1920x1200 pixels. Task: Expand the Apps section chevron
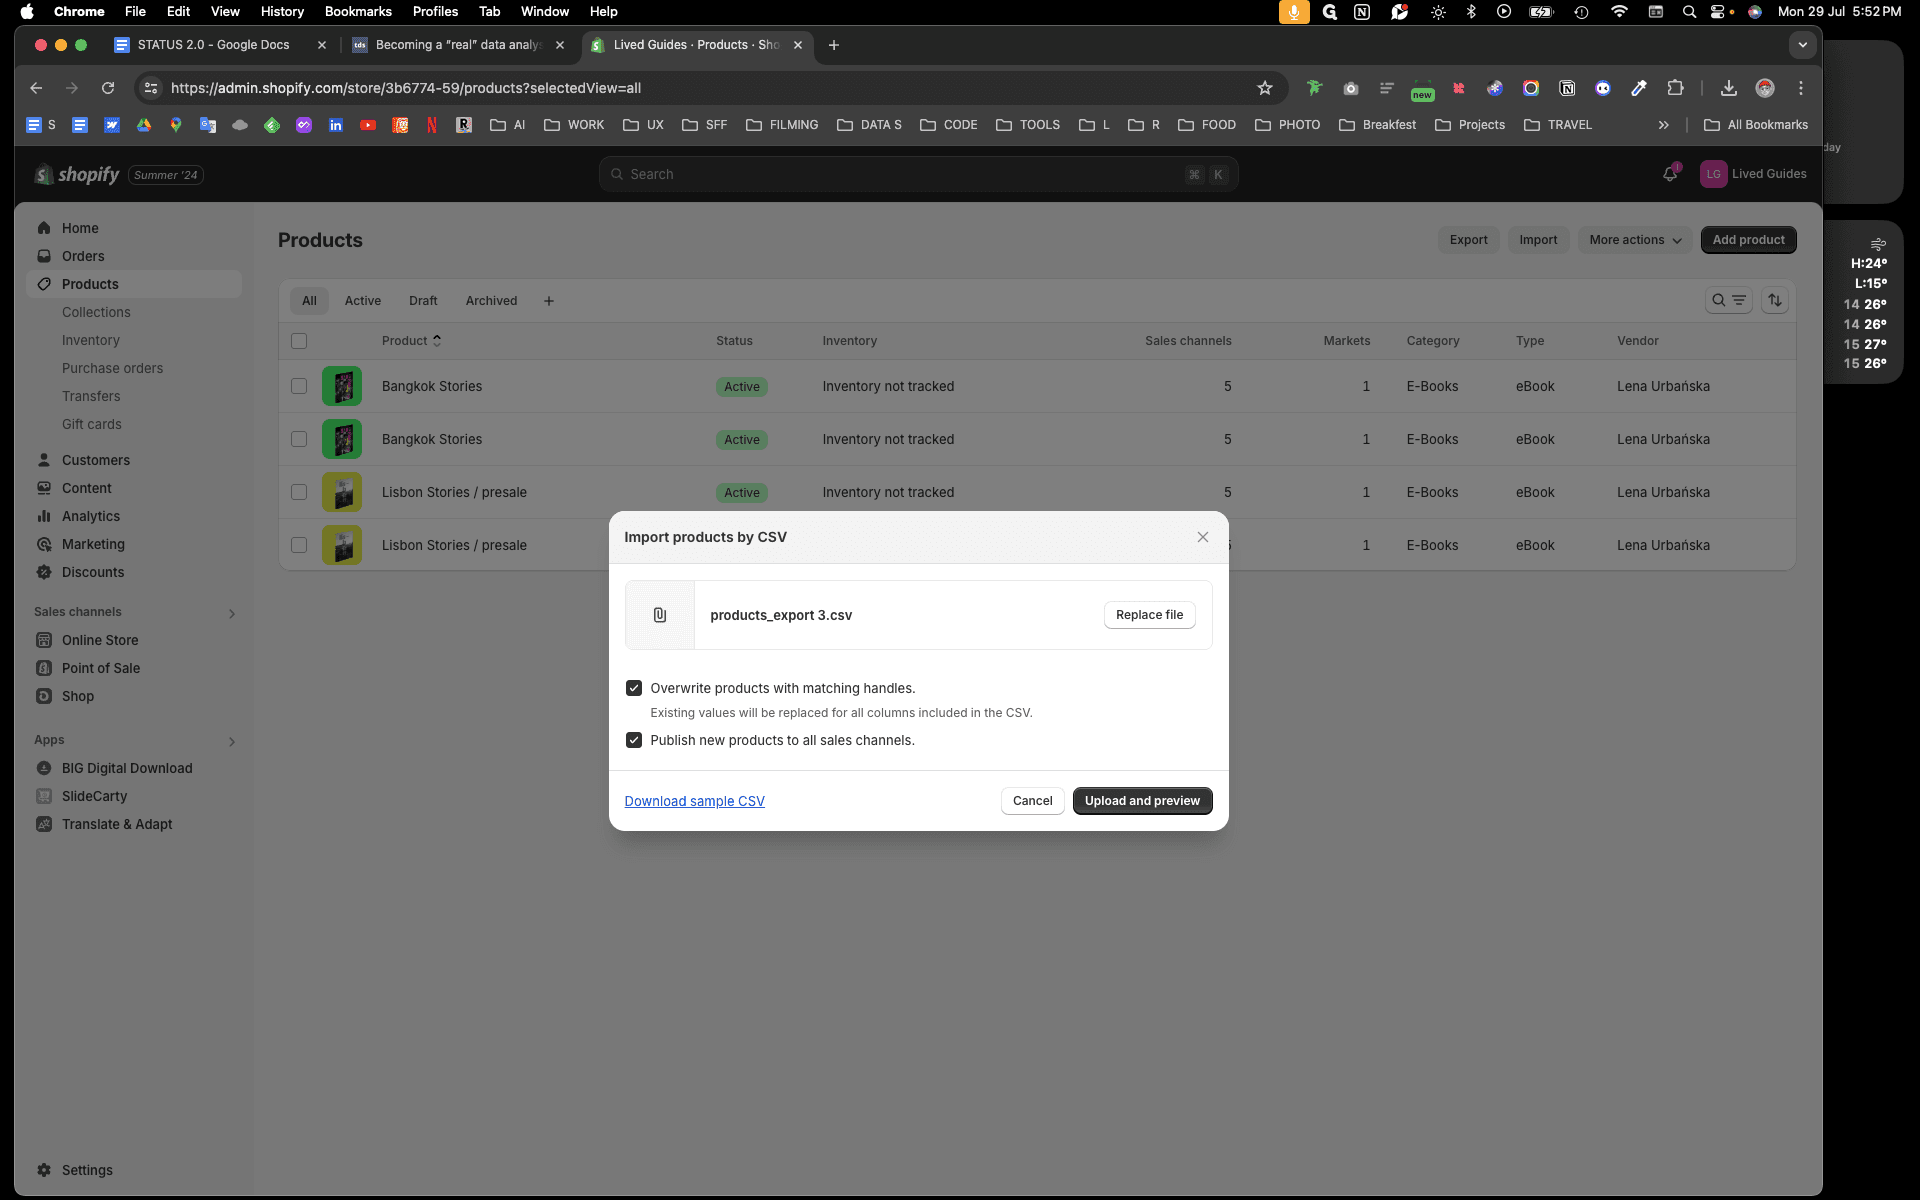coord(232,741)
